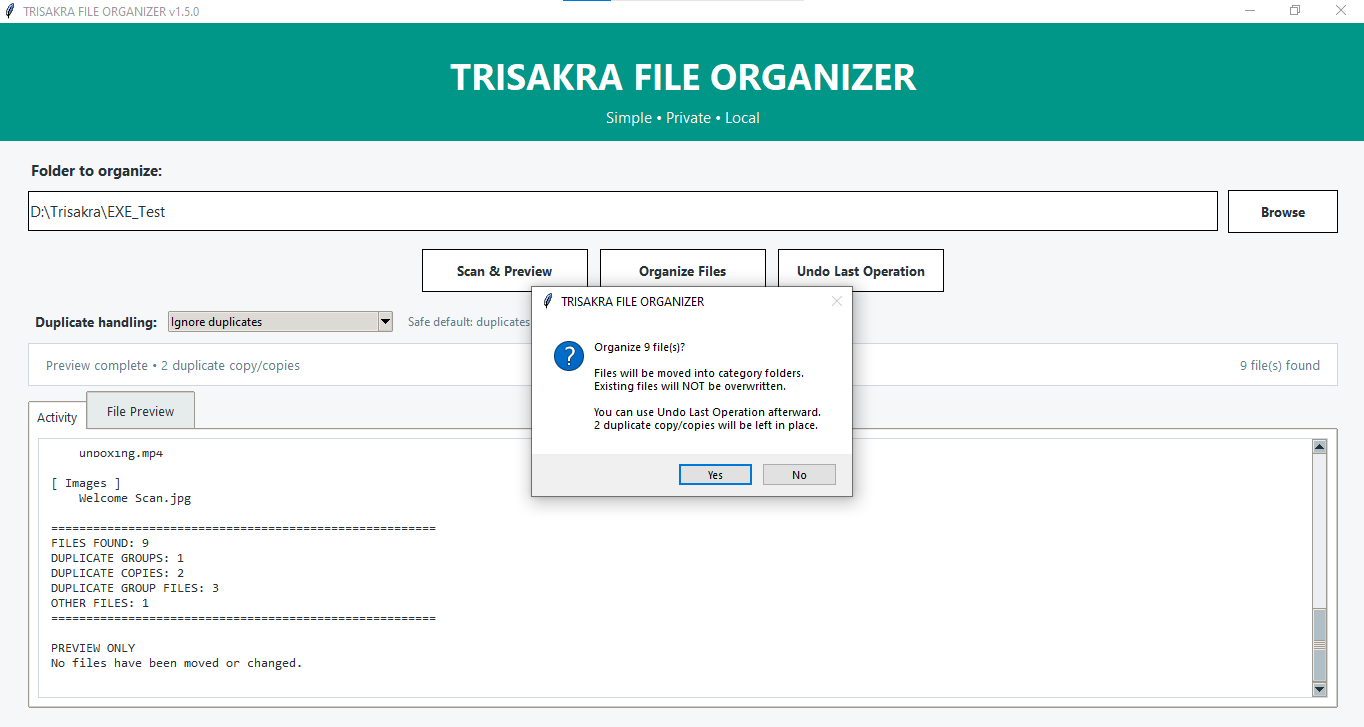This screenshot has width=1364, height=727.
Task: Click the "PREVIEW ONLY" log line
Action: 93,648
